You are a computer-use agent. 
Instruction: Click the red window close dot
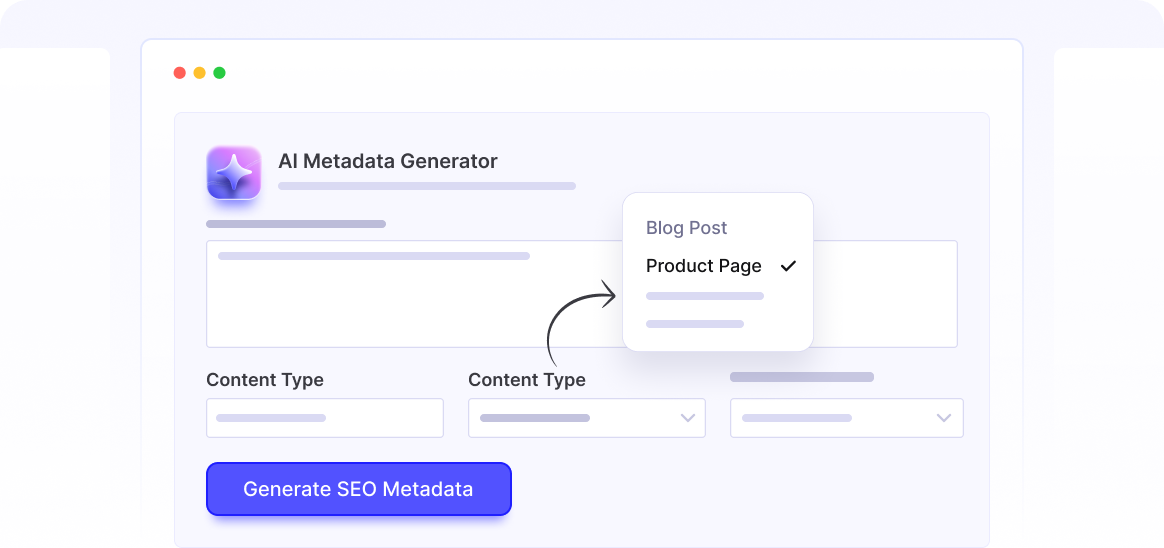180,73
